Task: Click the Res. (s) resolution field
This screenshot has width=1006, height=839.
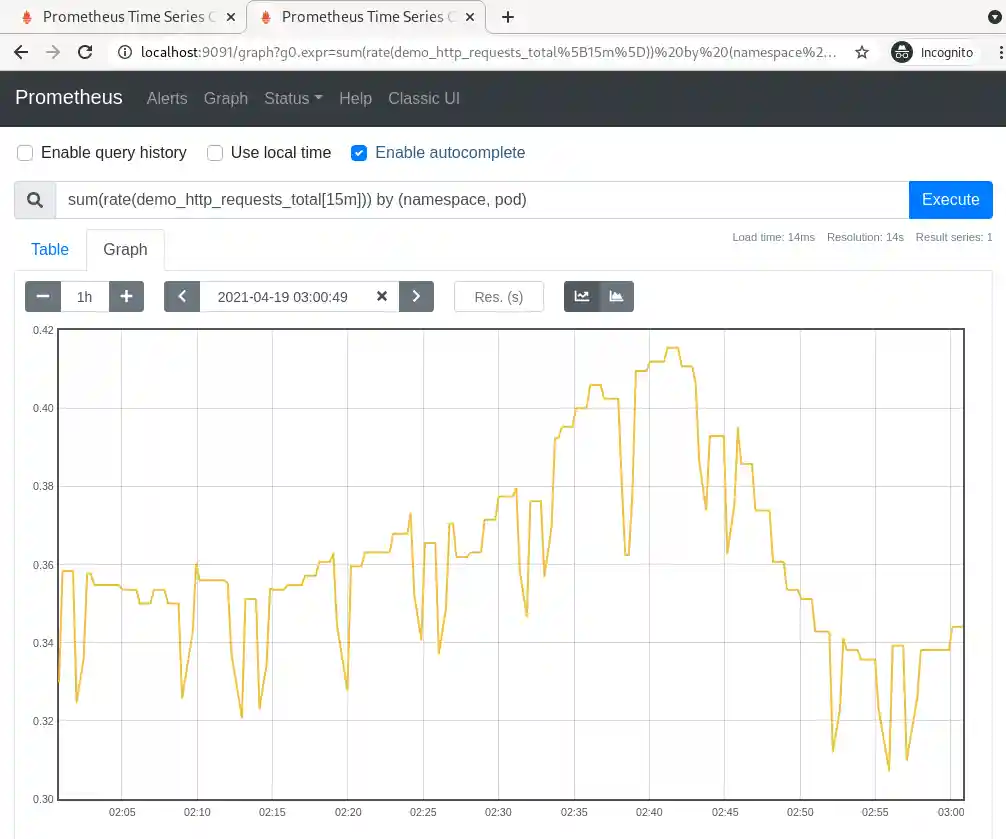Action: tap(499, 296)
